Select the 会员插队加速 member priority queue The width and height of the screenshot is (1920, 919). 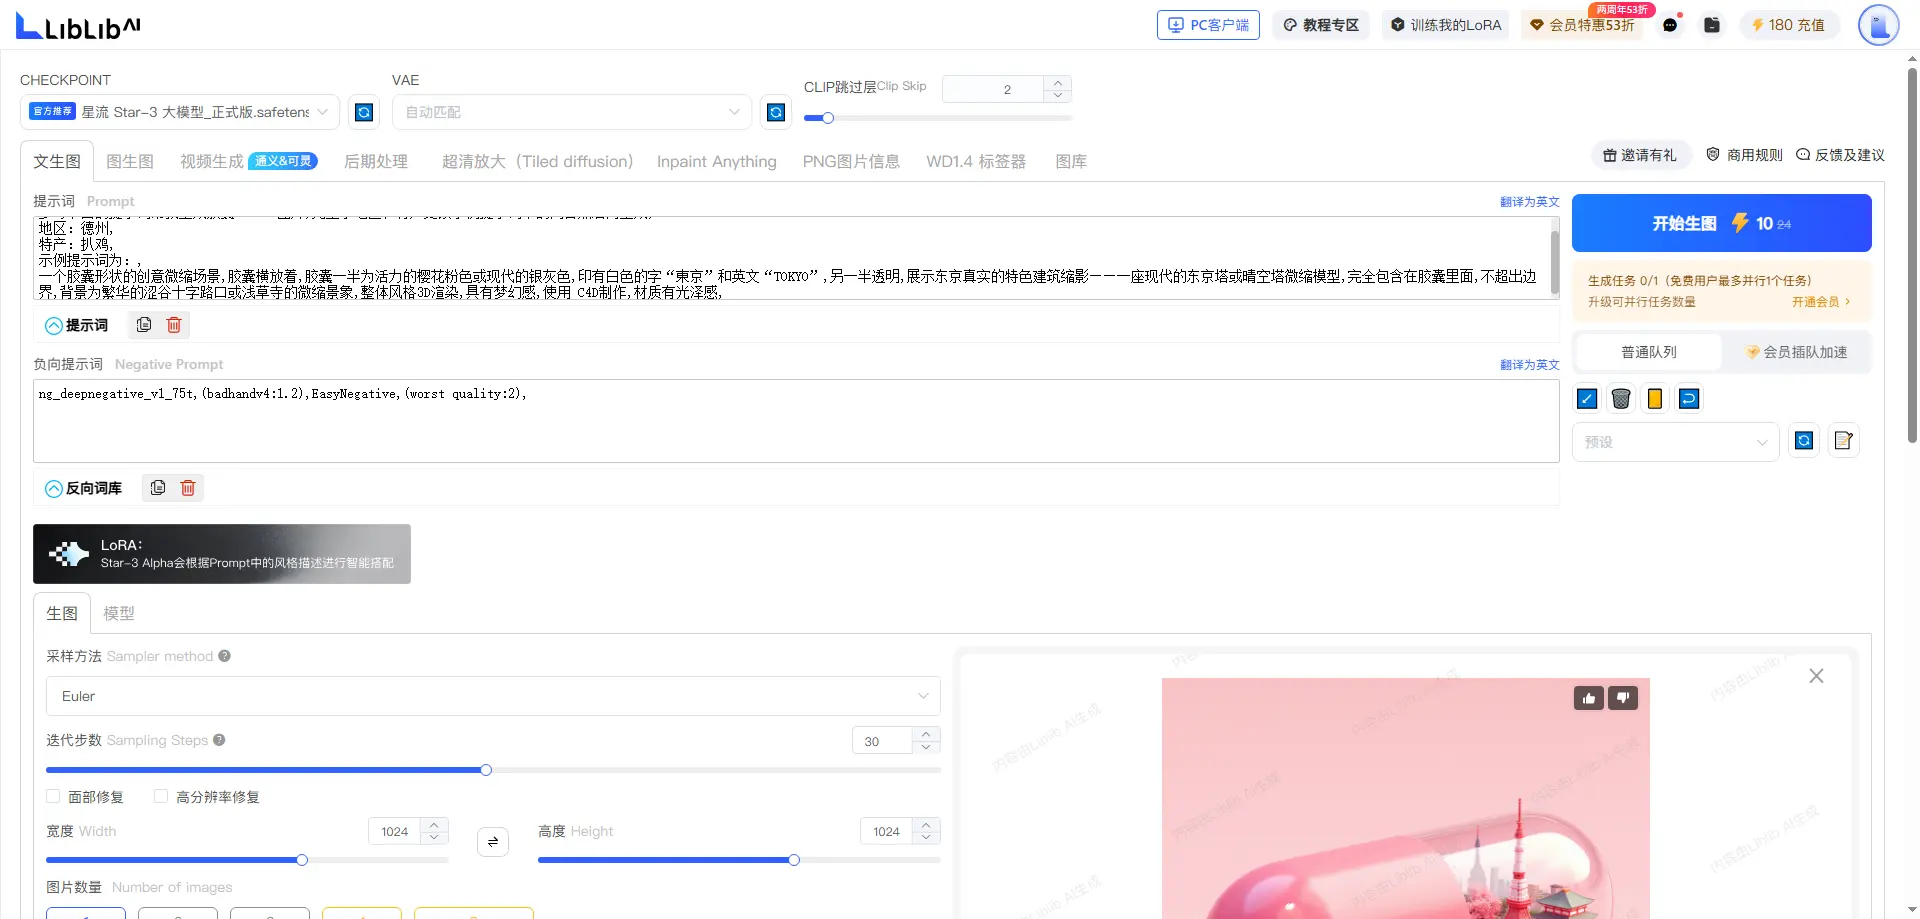point(1796,352)
